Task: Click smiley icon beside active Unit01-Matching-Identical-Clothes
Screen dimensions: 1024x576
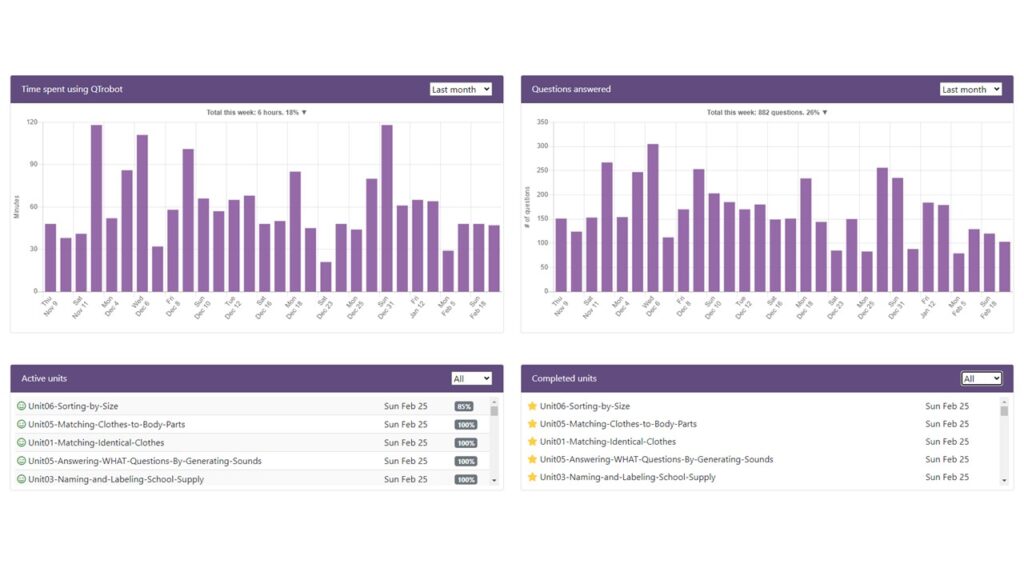Action: click(21, 442)
